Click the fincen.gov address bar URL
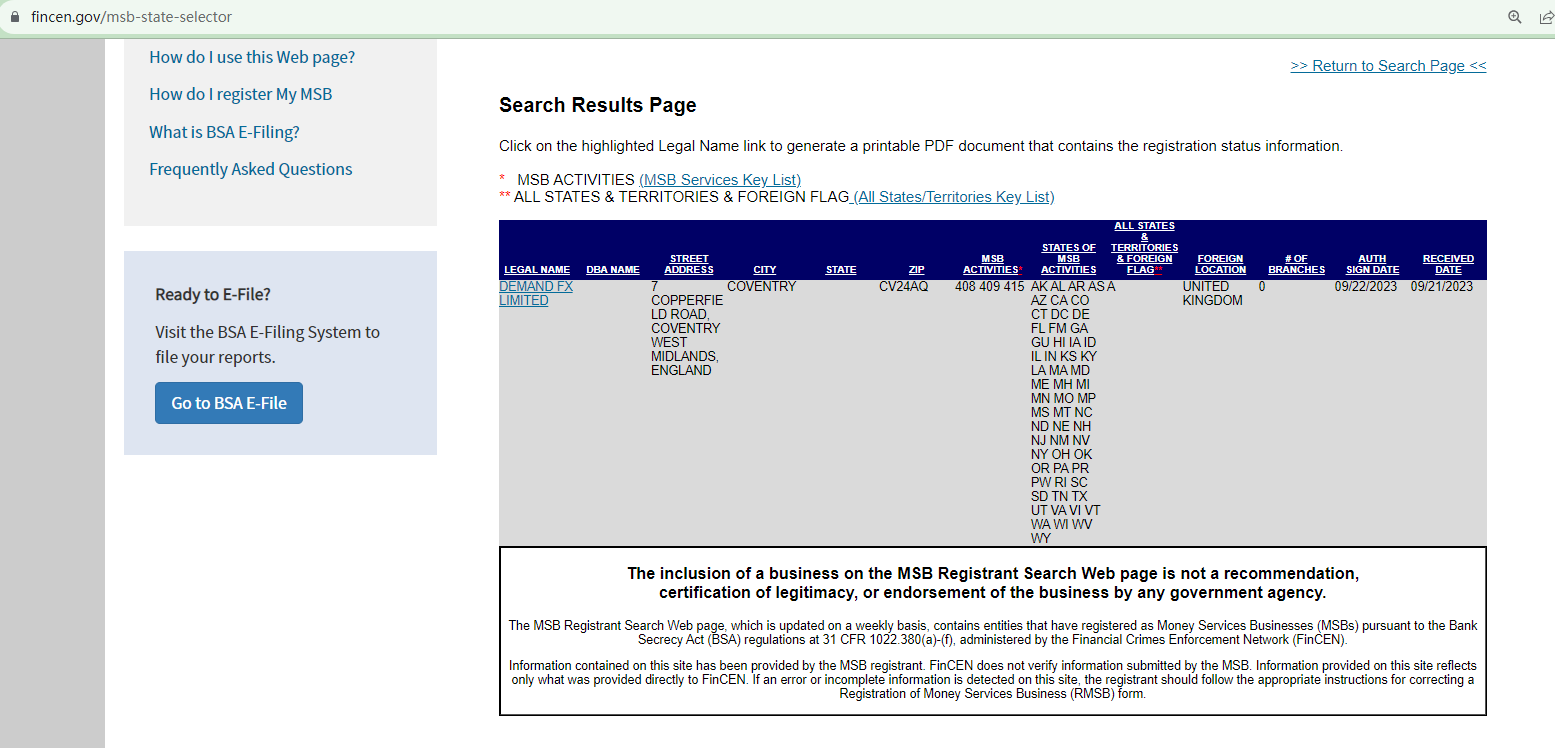Viewport: 1555px width, 748px height. pyautogui.click(x=131, y=17)
